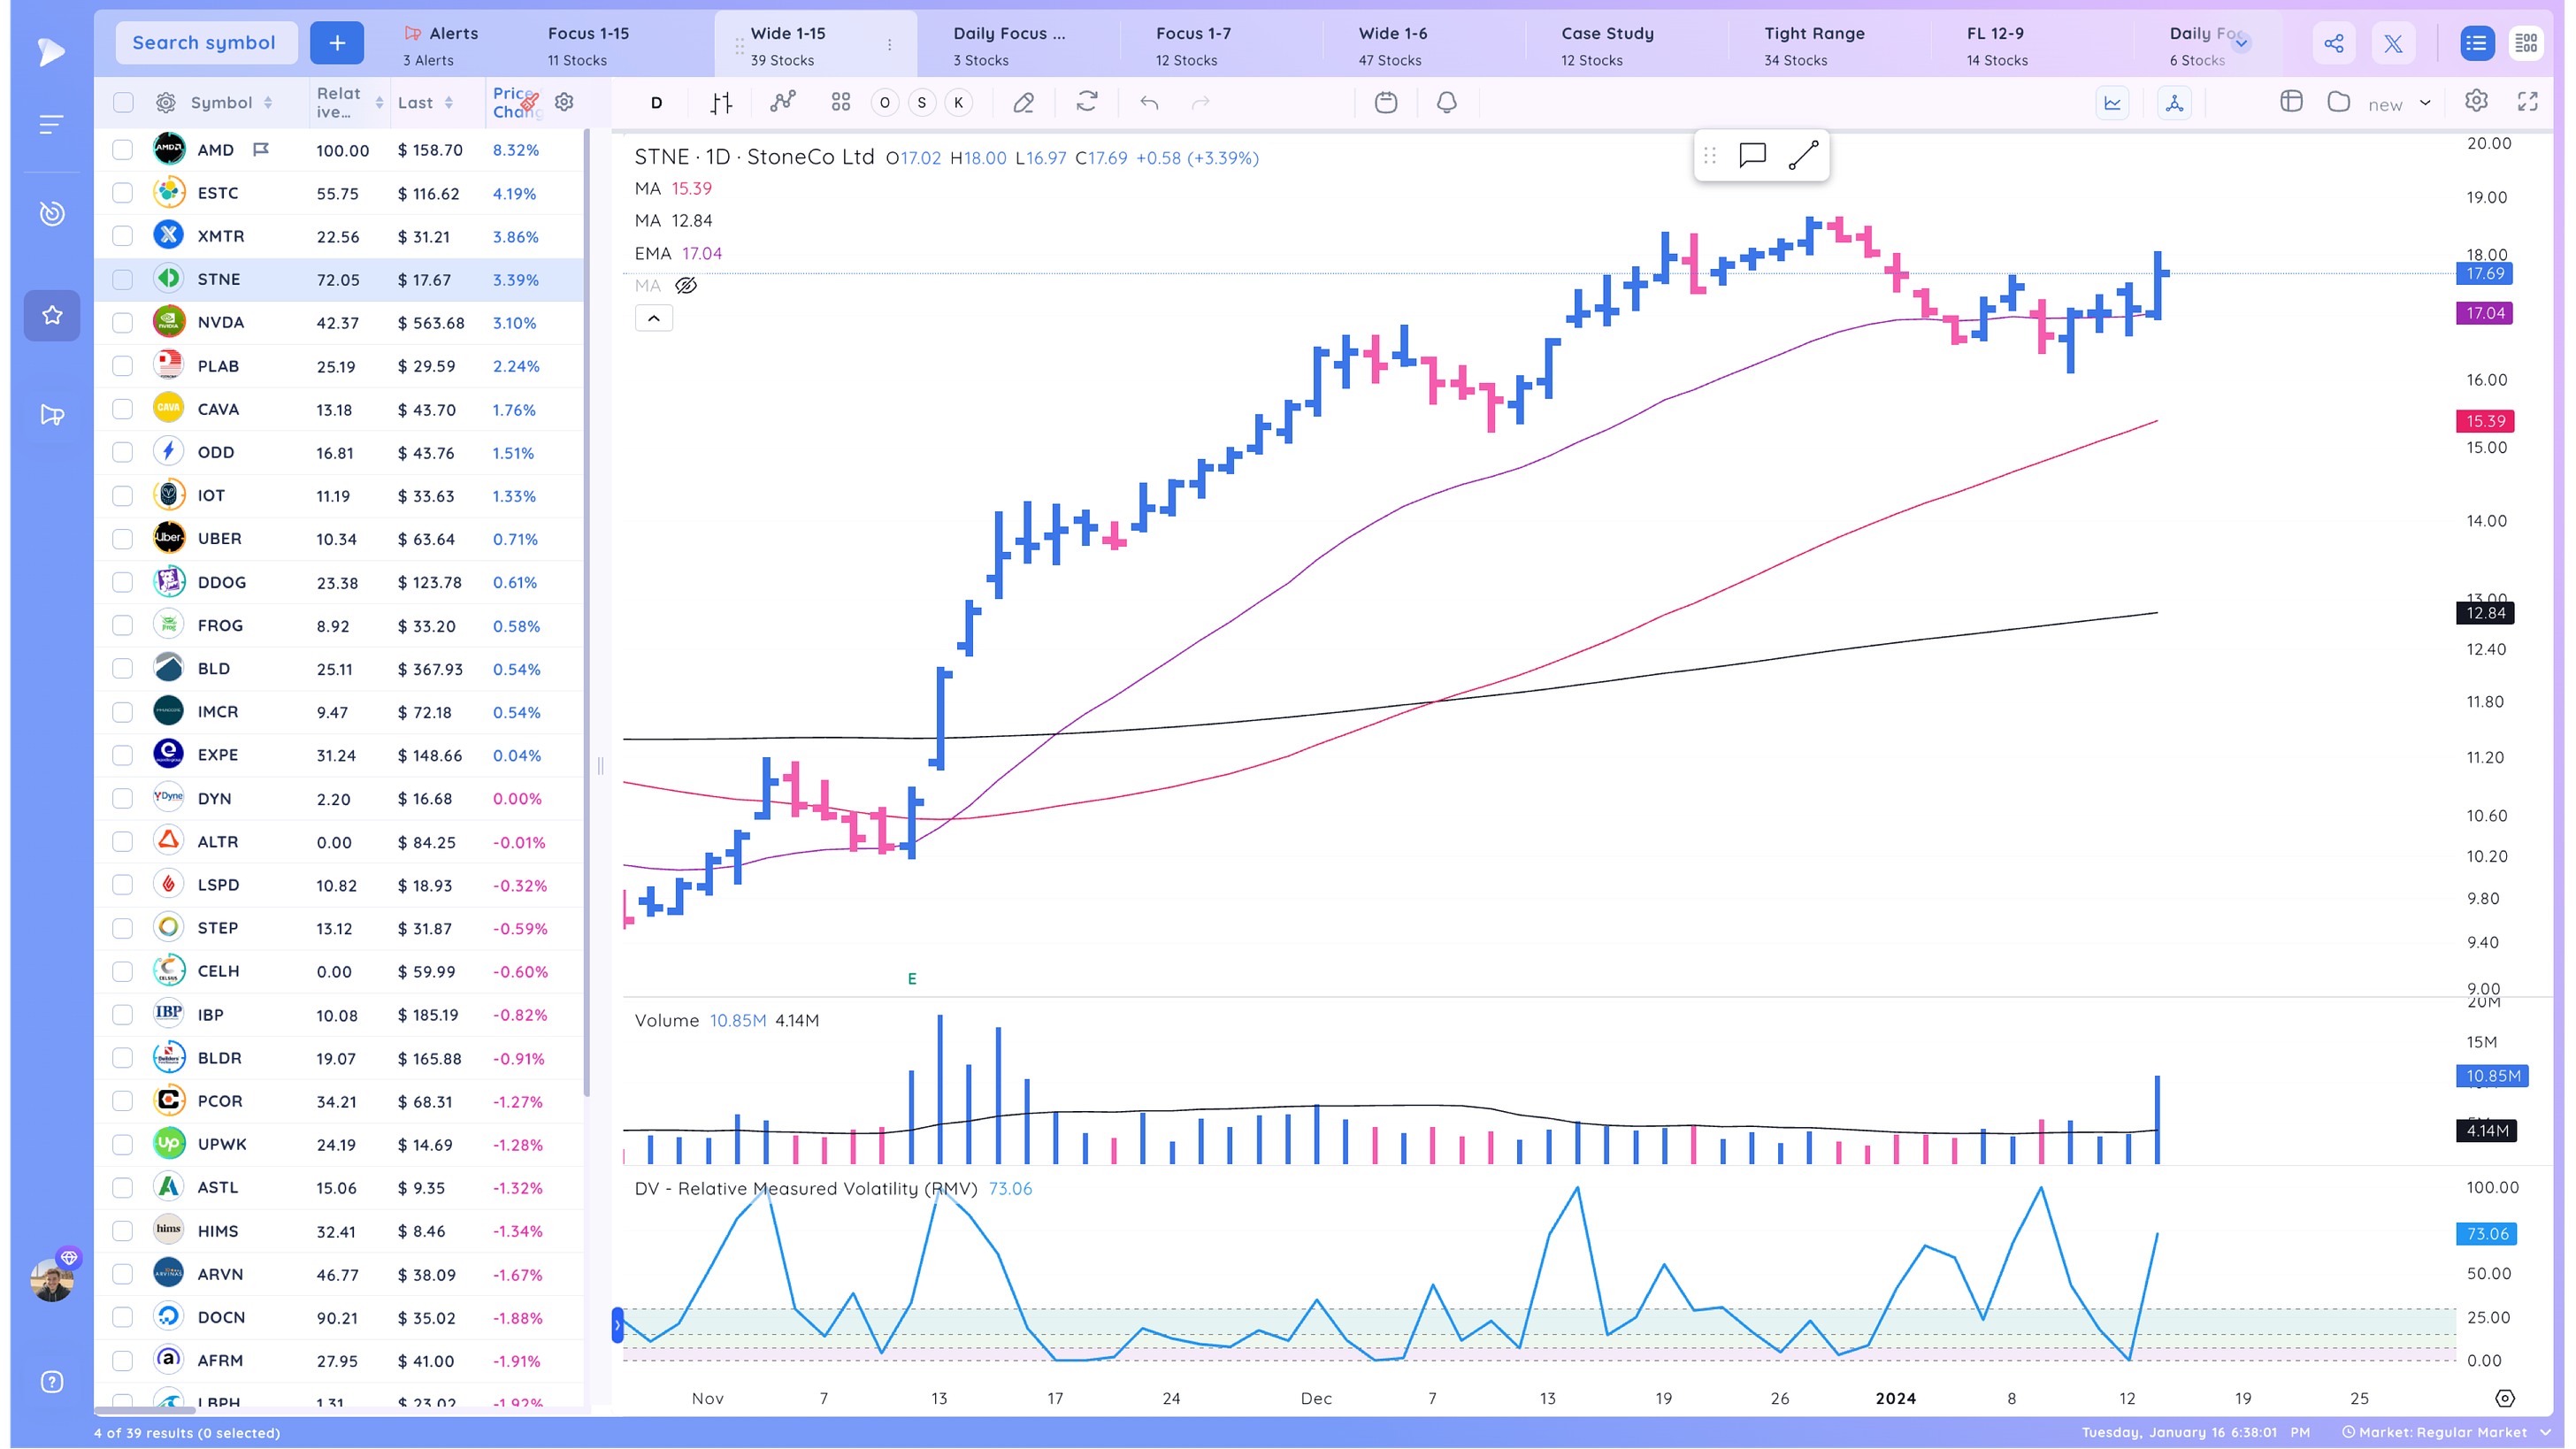
Task: Sort by Last price column arrows
Action: point(449,103)
